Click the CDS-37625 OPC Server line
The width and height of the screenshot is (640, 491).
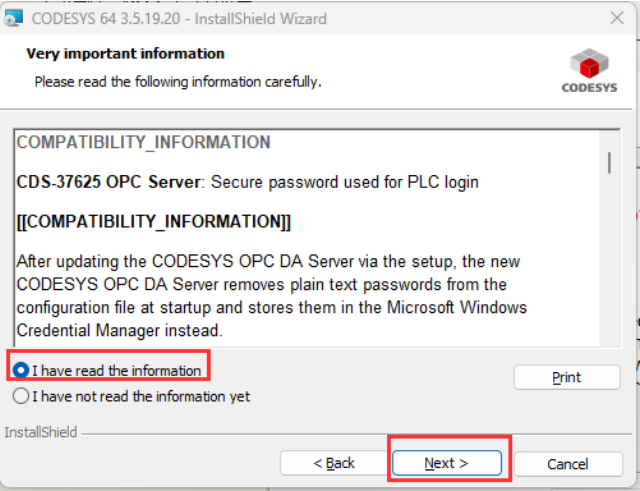[x=247, y=182]
